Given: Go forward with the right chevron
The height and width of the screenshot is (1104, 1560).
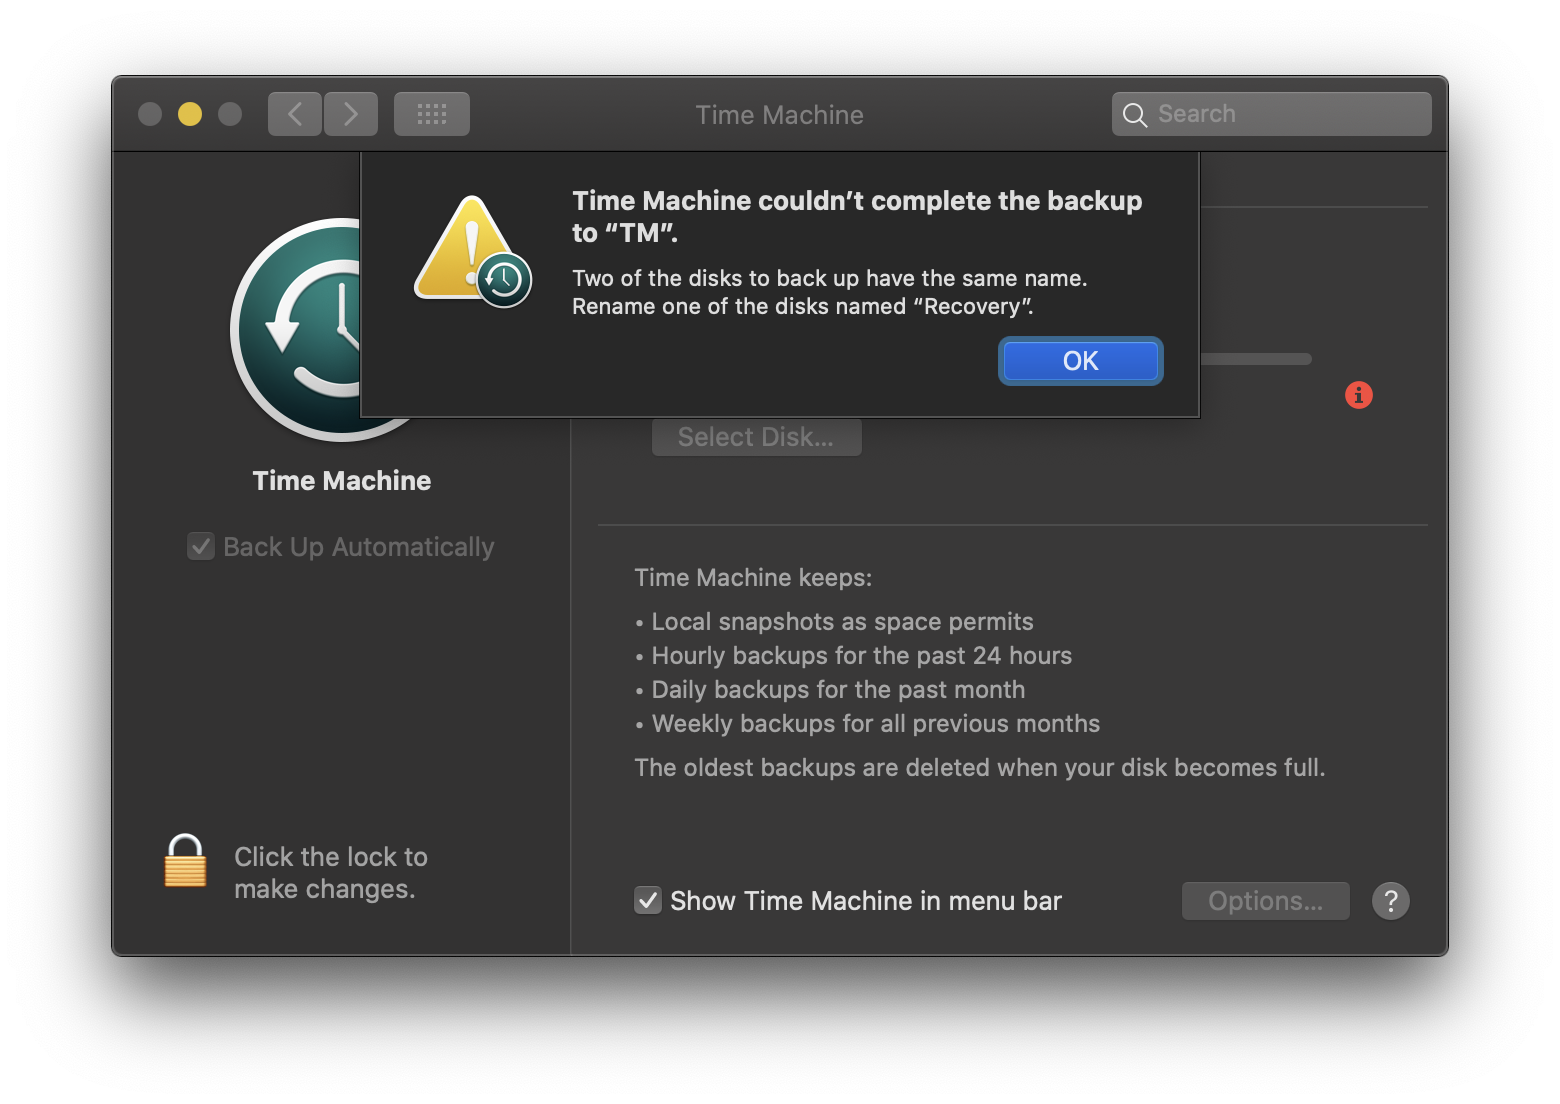Looking at the screenshot, I should (351, 114).
